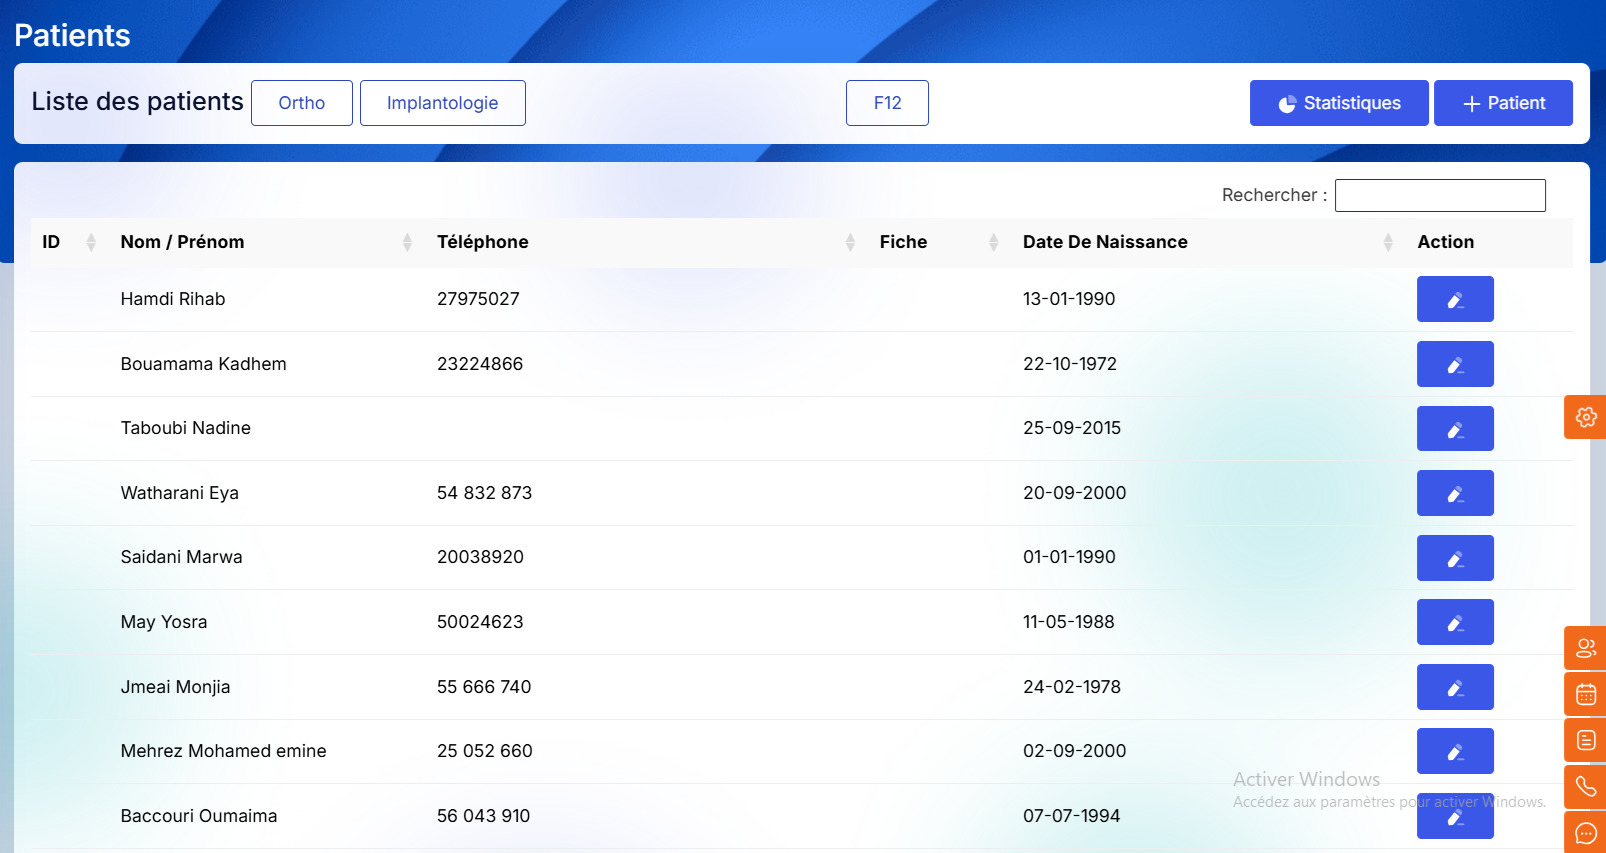The height and width of the screenshot is (853, 1606).
Task: Open Statistiques page
Action: (1338, 103)
